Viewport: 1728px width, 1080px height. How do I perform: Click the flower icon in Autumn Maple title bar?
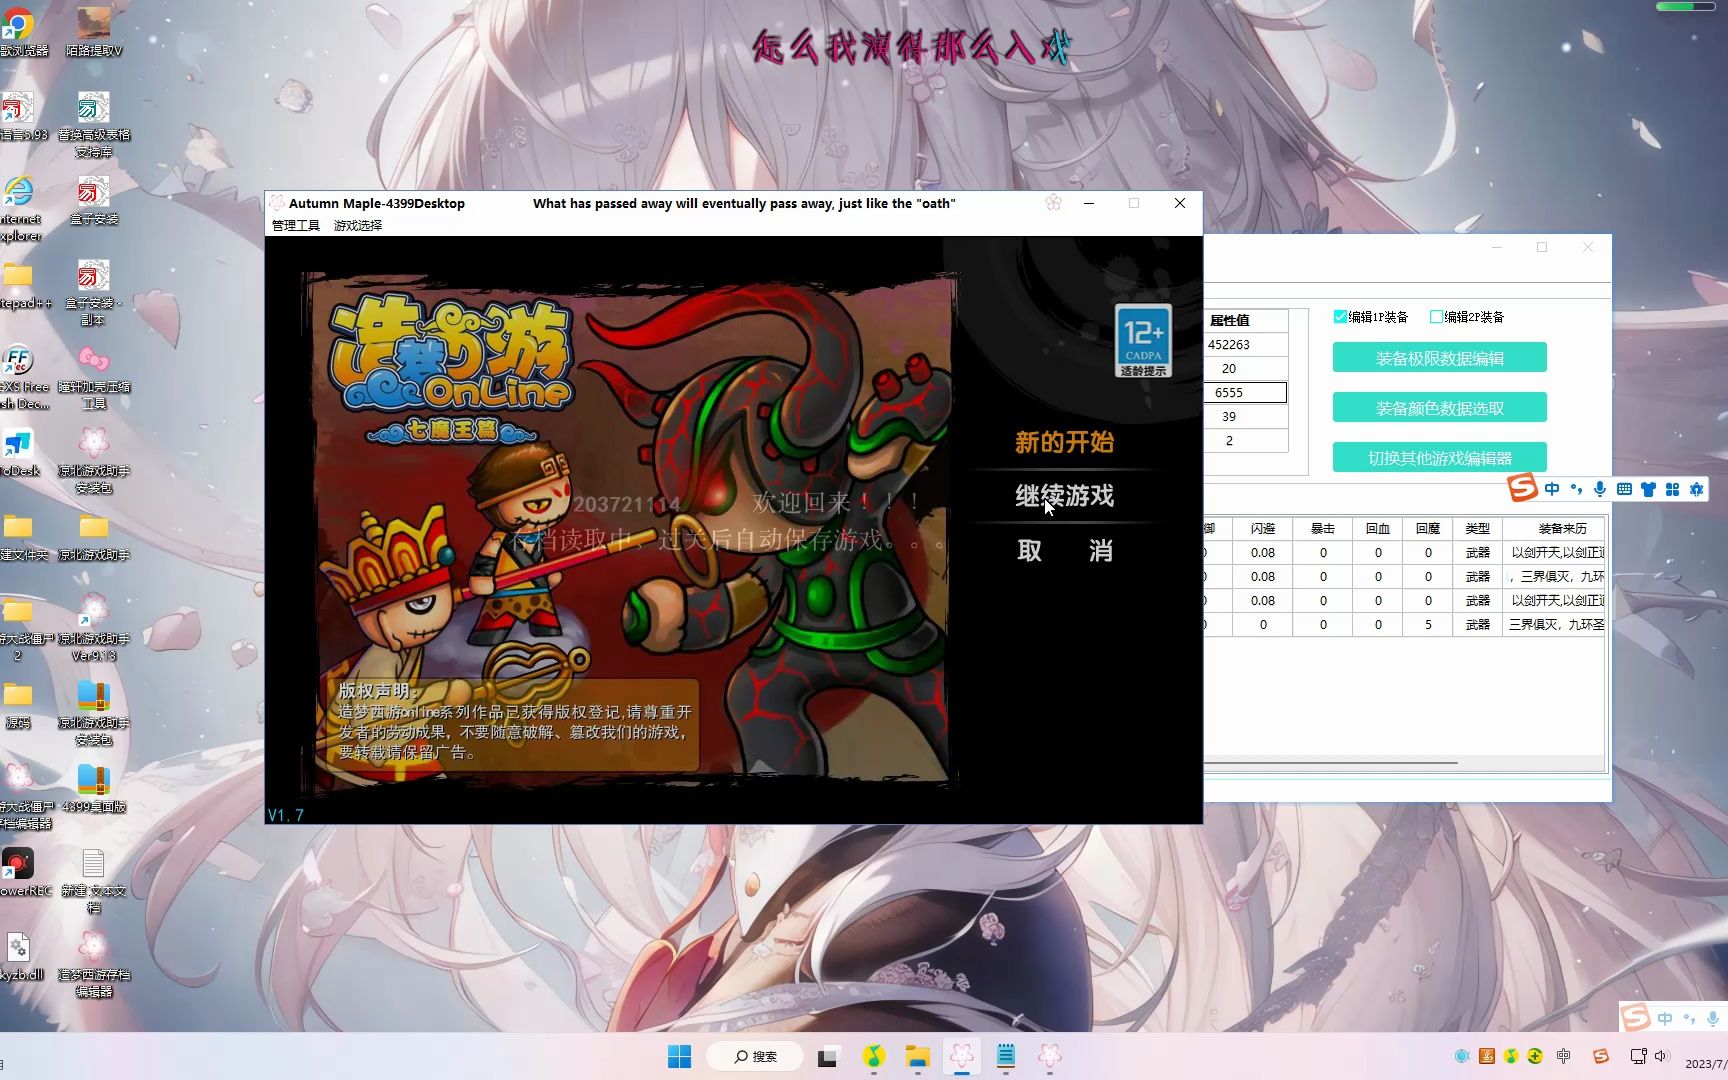click(x=1053, y=203)
